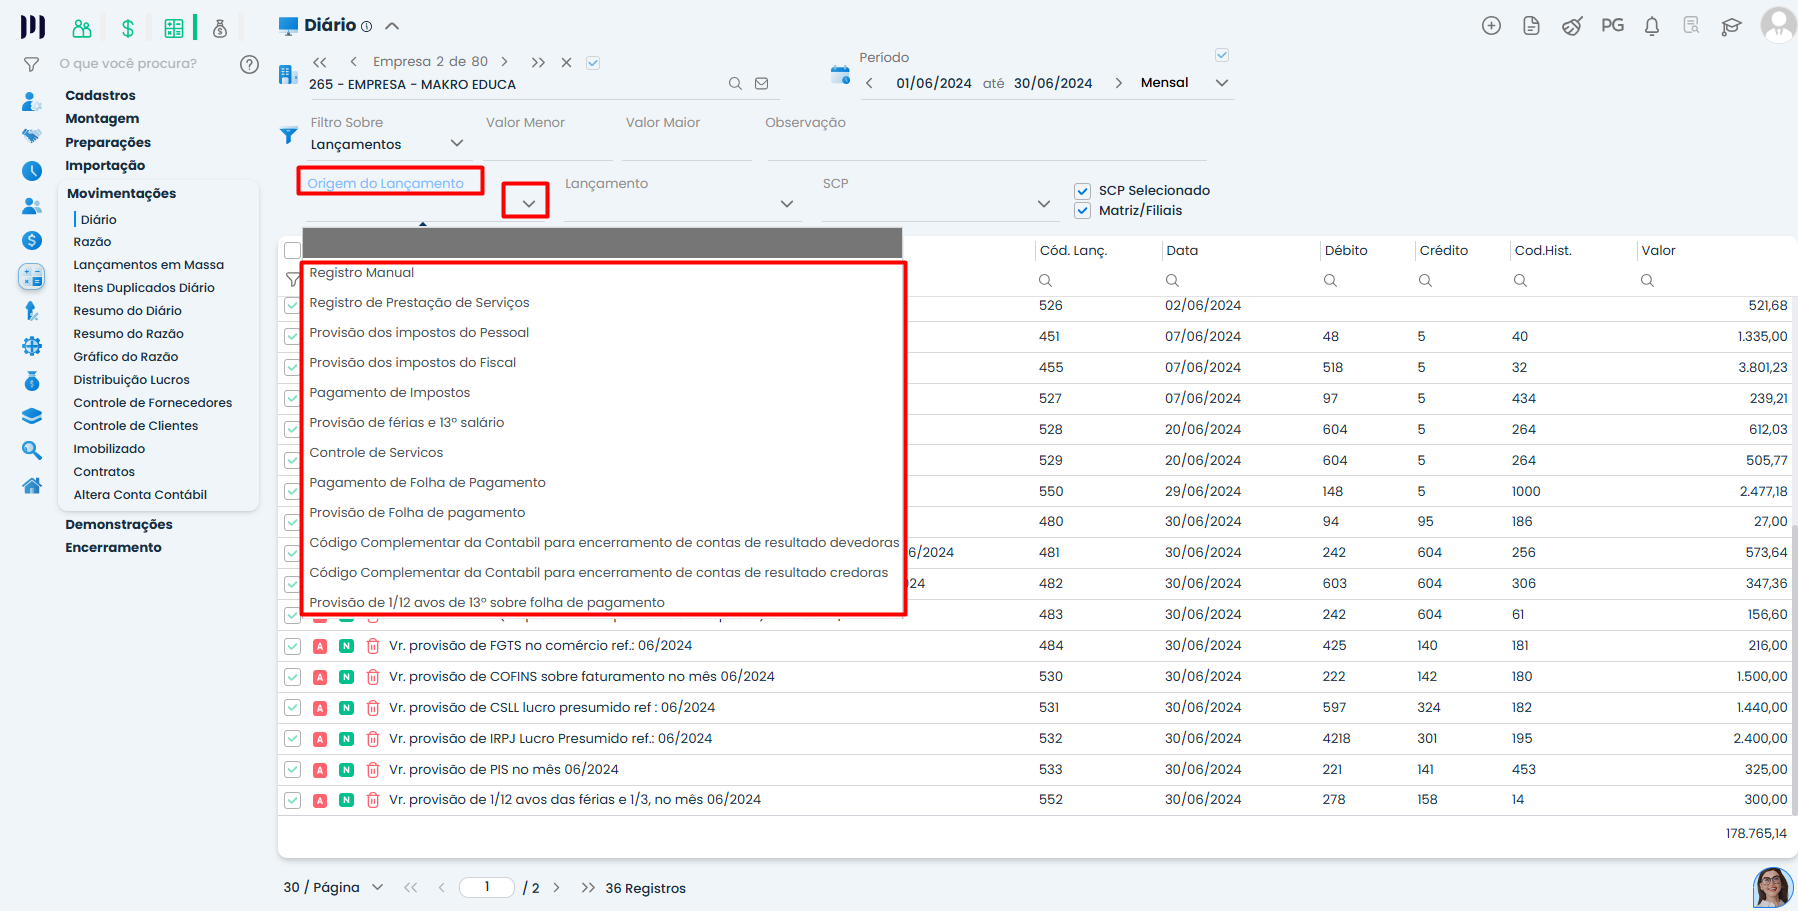Image resolution: width=1798 pixels, height=911 pixels.
Task: Click the question mark help icon in sidebar
Action: 250,64
